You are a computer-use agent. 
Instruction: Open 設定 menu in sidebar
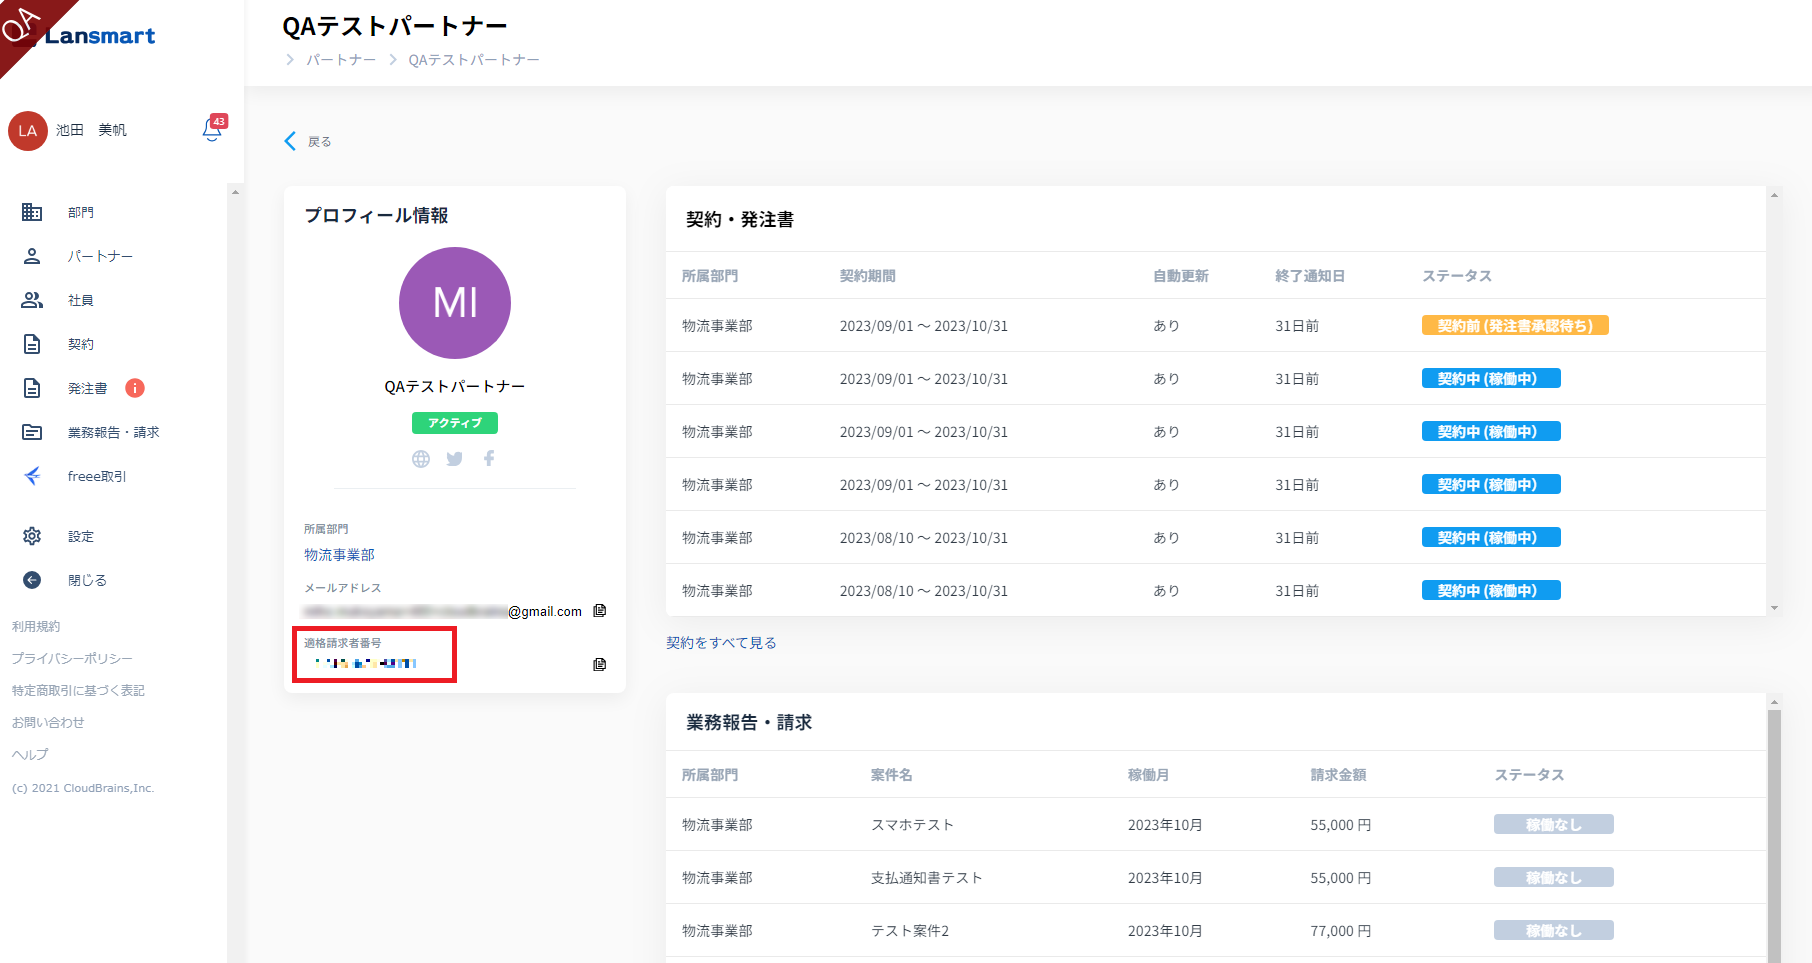click(x=81, y=537)
